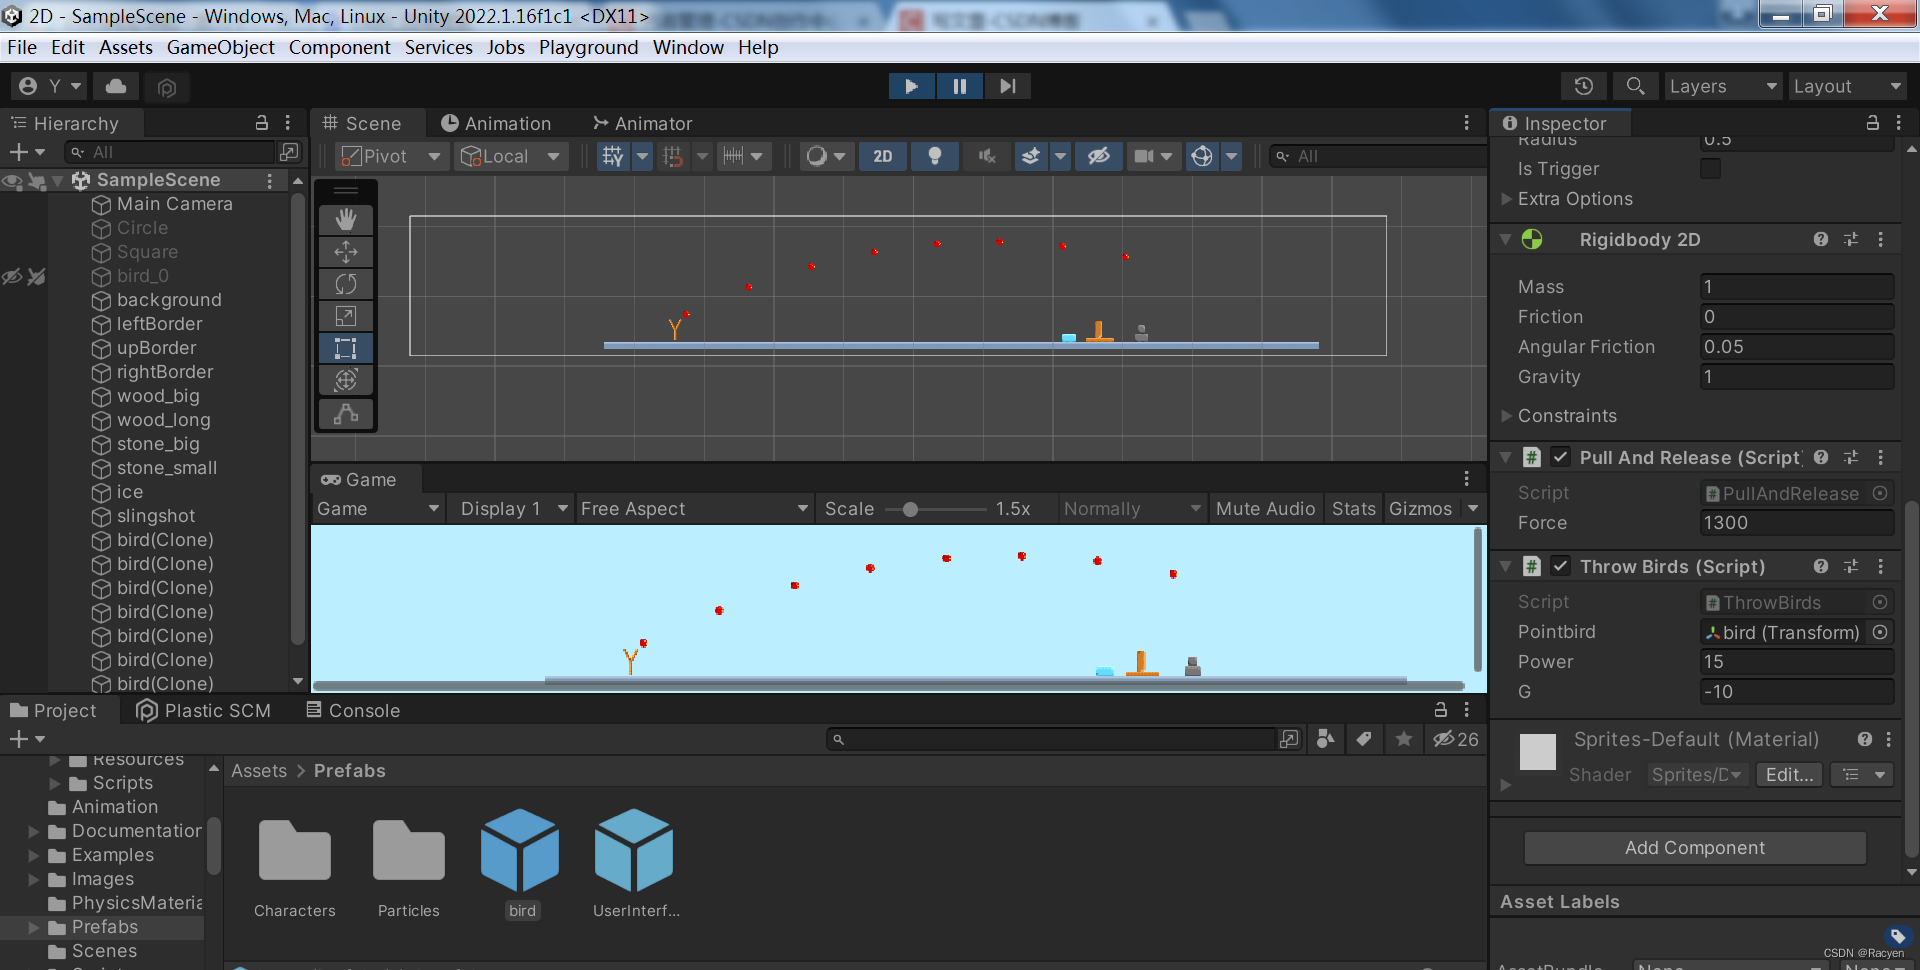Switch to the Animation tab
Image resolution: width=1920 pixels, height=970 pixels.
point(496,123)
